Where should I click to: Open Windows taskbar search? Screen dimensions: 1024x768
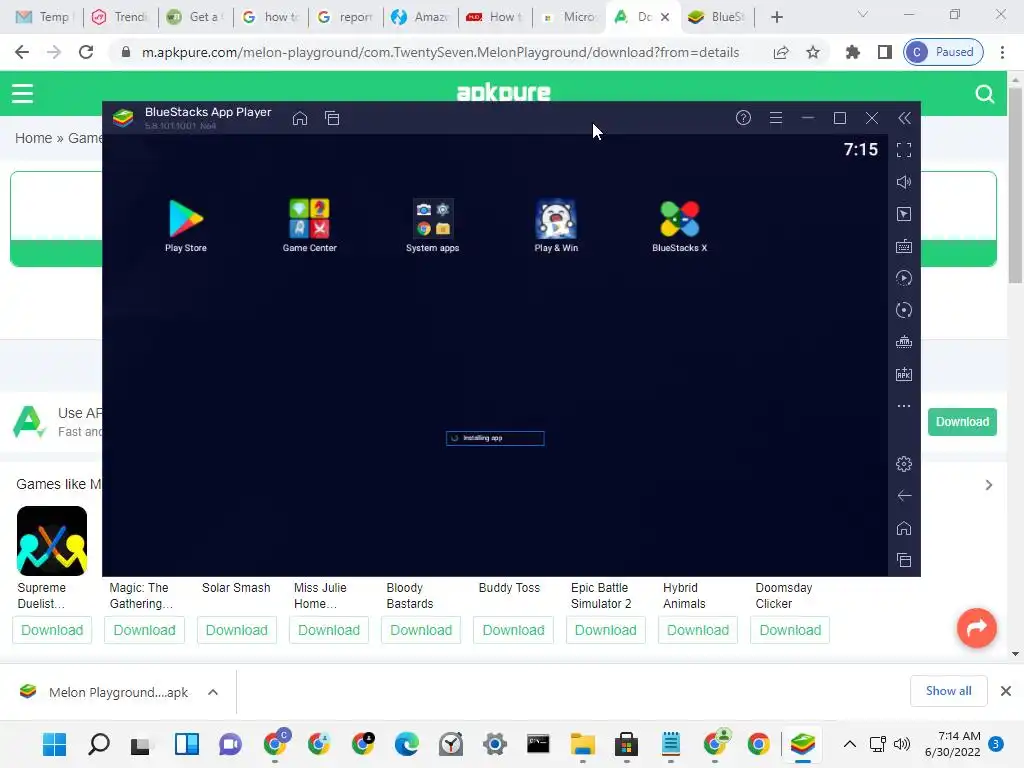[x=99, y=744]
